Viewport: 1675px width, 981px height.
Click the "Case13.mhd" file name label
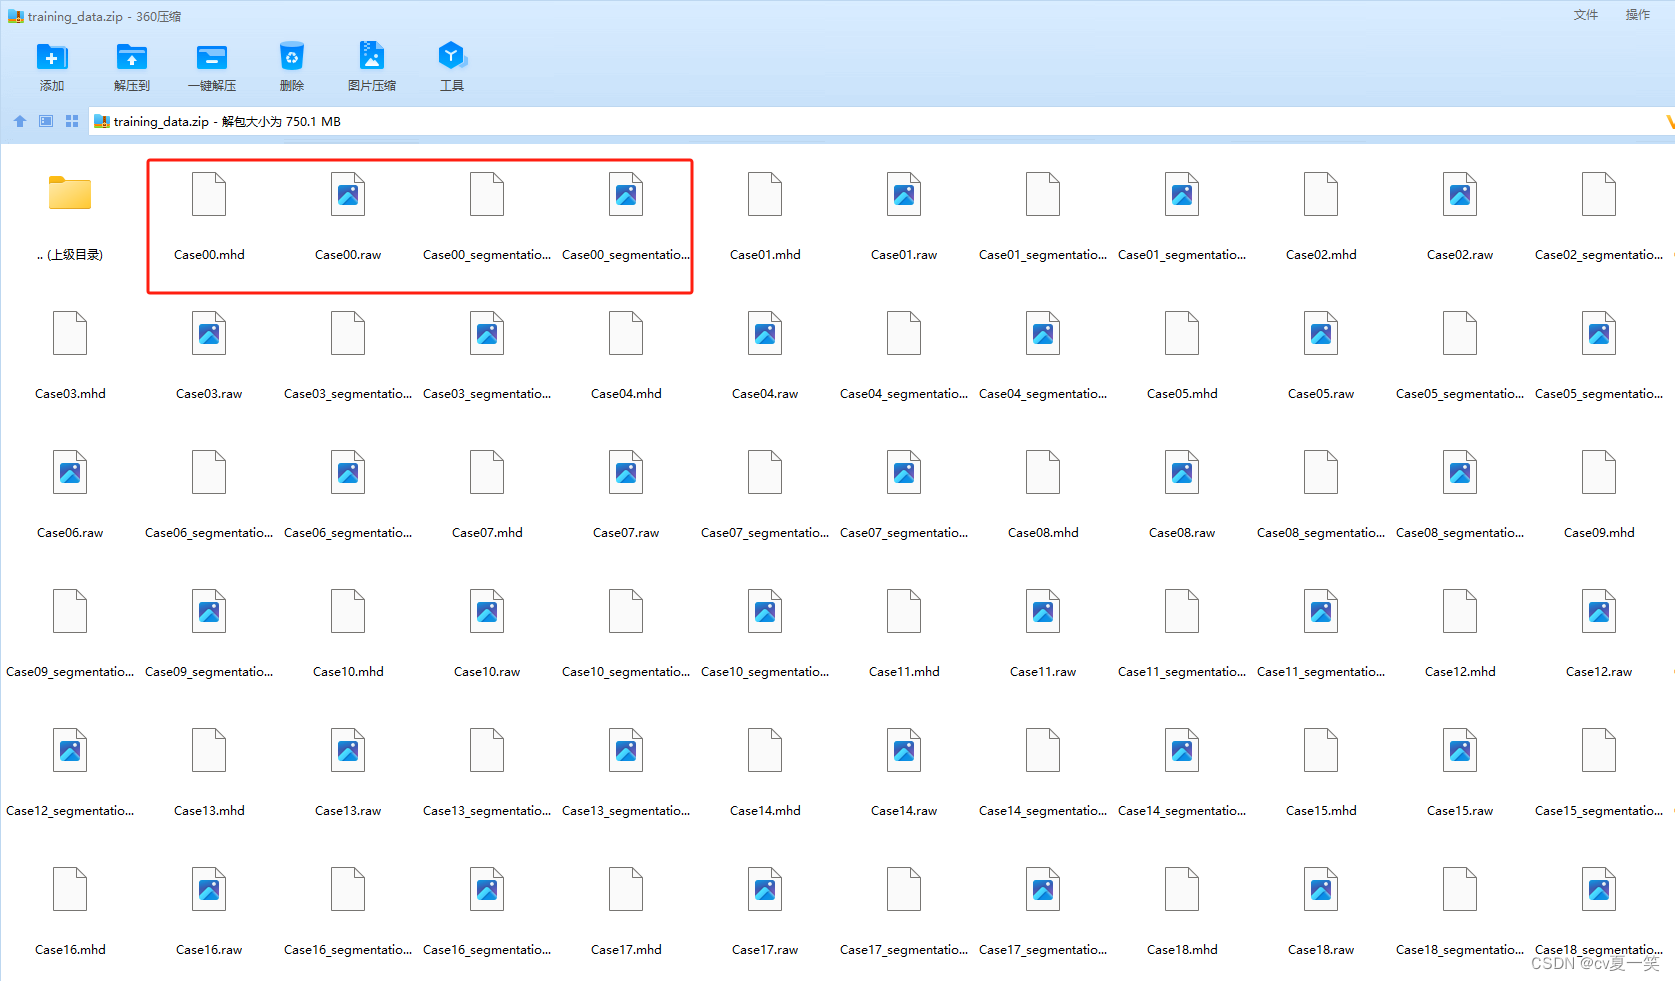point(209,811)
